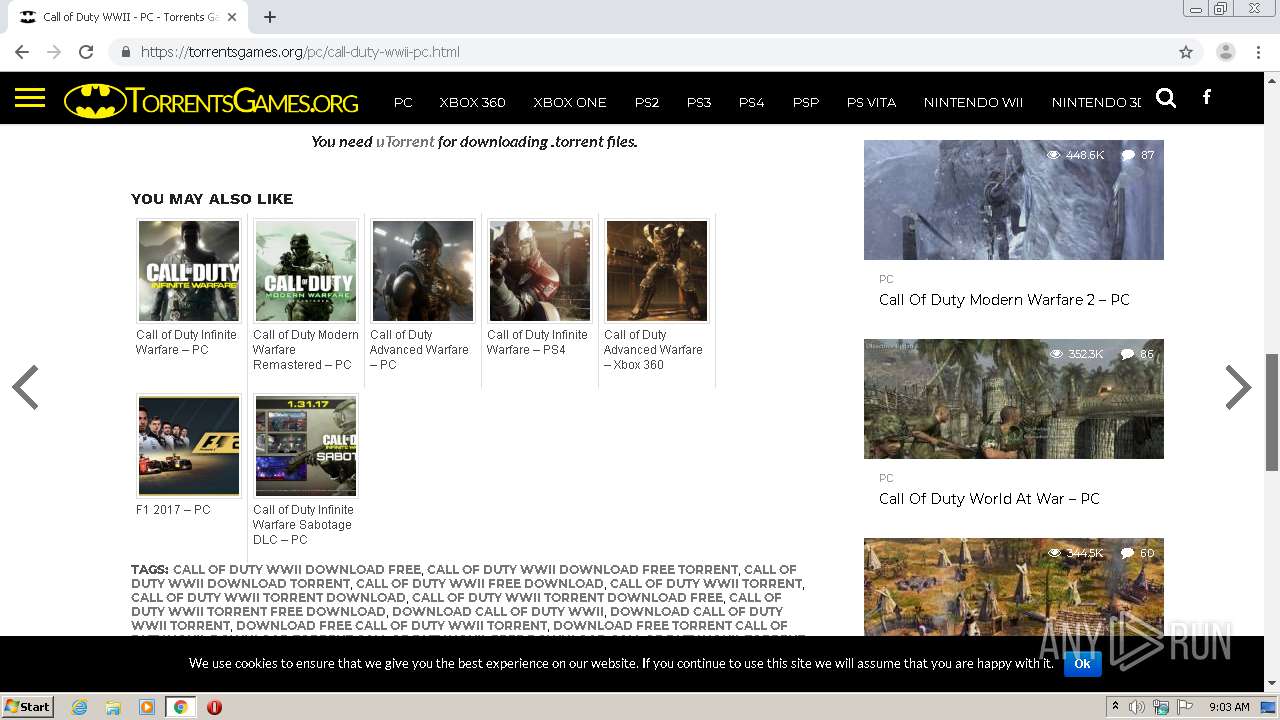Select PS2 category

point(647,102)
